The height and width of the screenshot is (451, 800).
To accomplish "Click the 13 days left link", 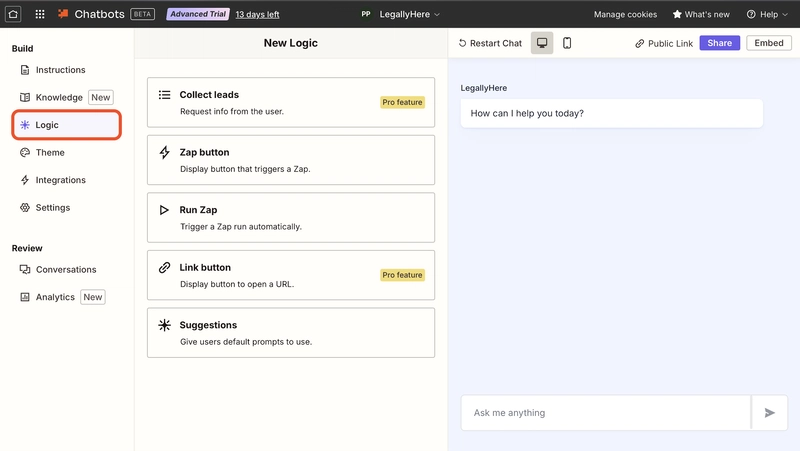I will pyautogui.click(x=257, y=14).
